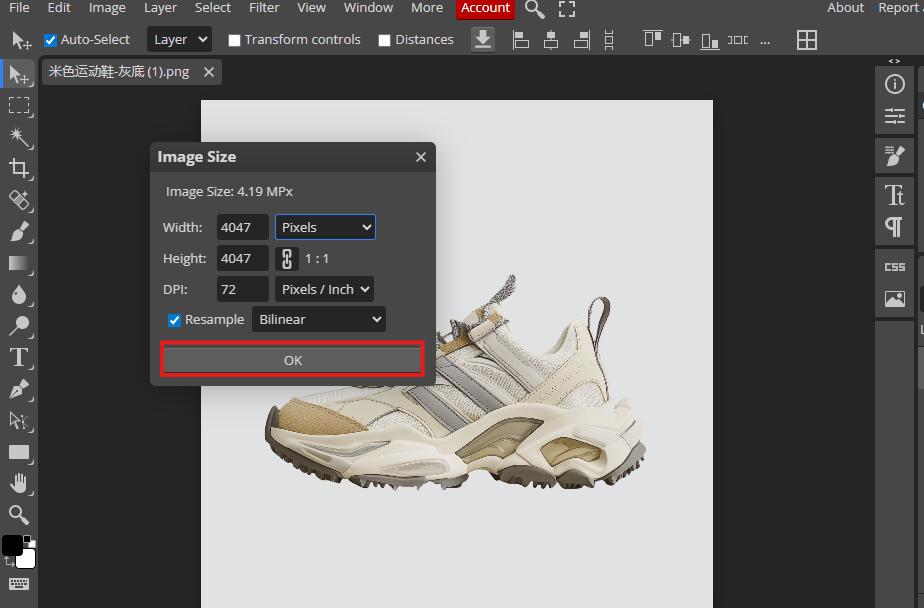Disable the Auto-Select checkbox
924x608 pixels.
[50, 40]
